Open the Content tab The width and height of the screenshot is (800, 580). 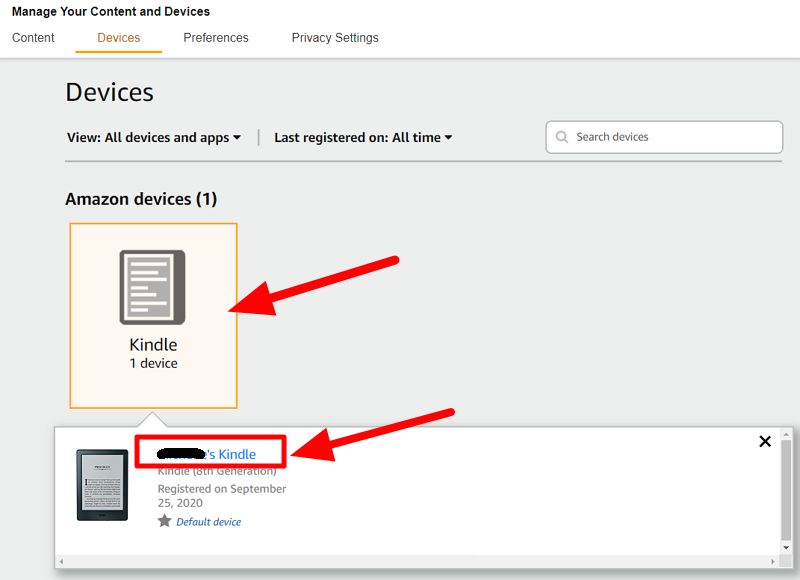point(33,38)
